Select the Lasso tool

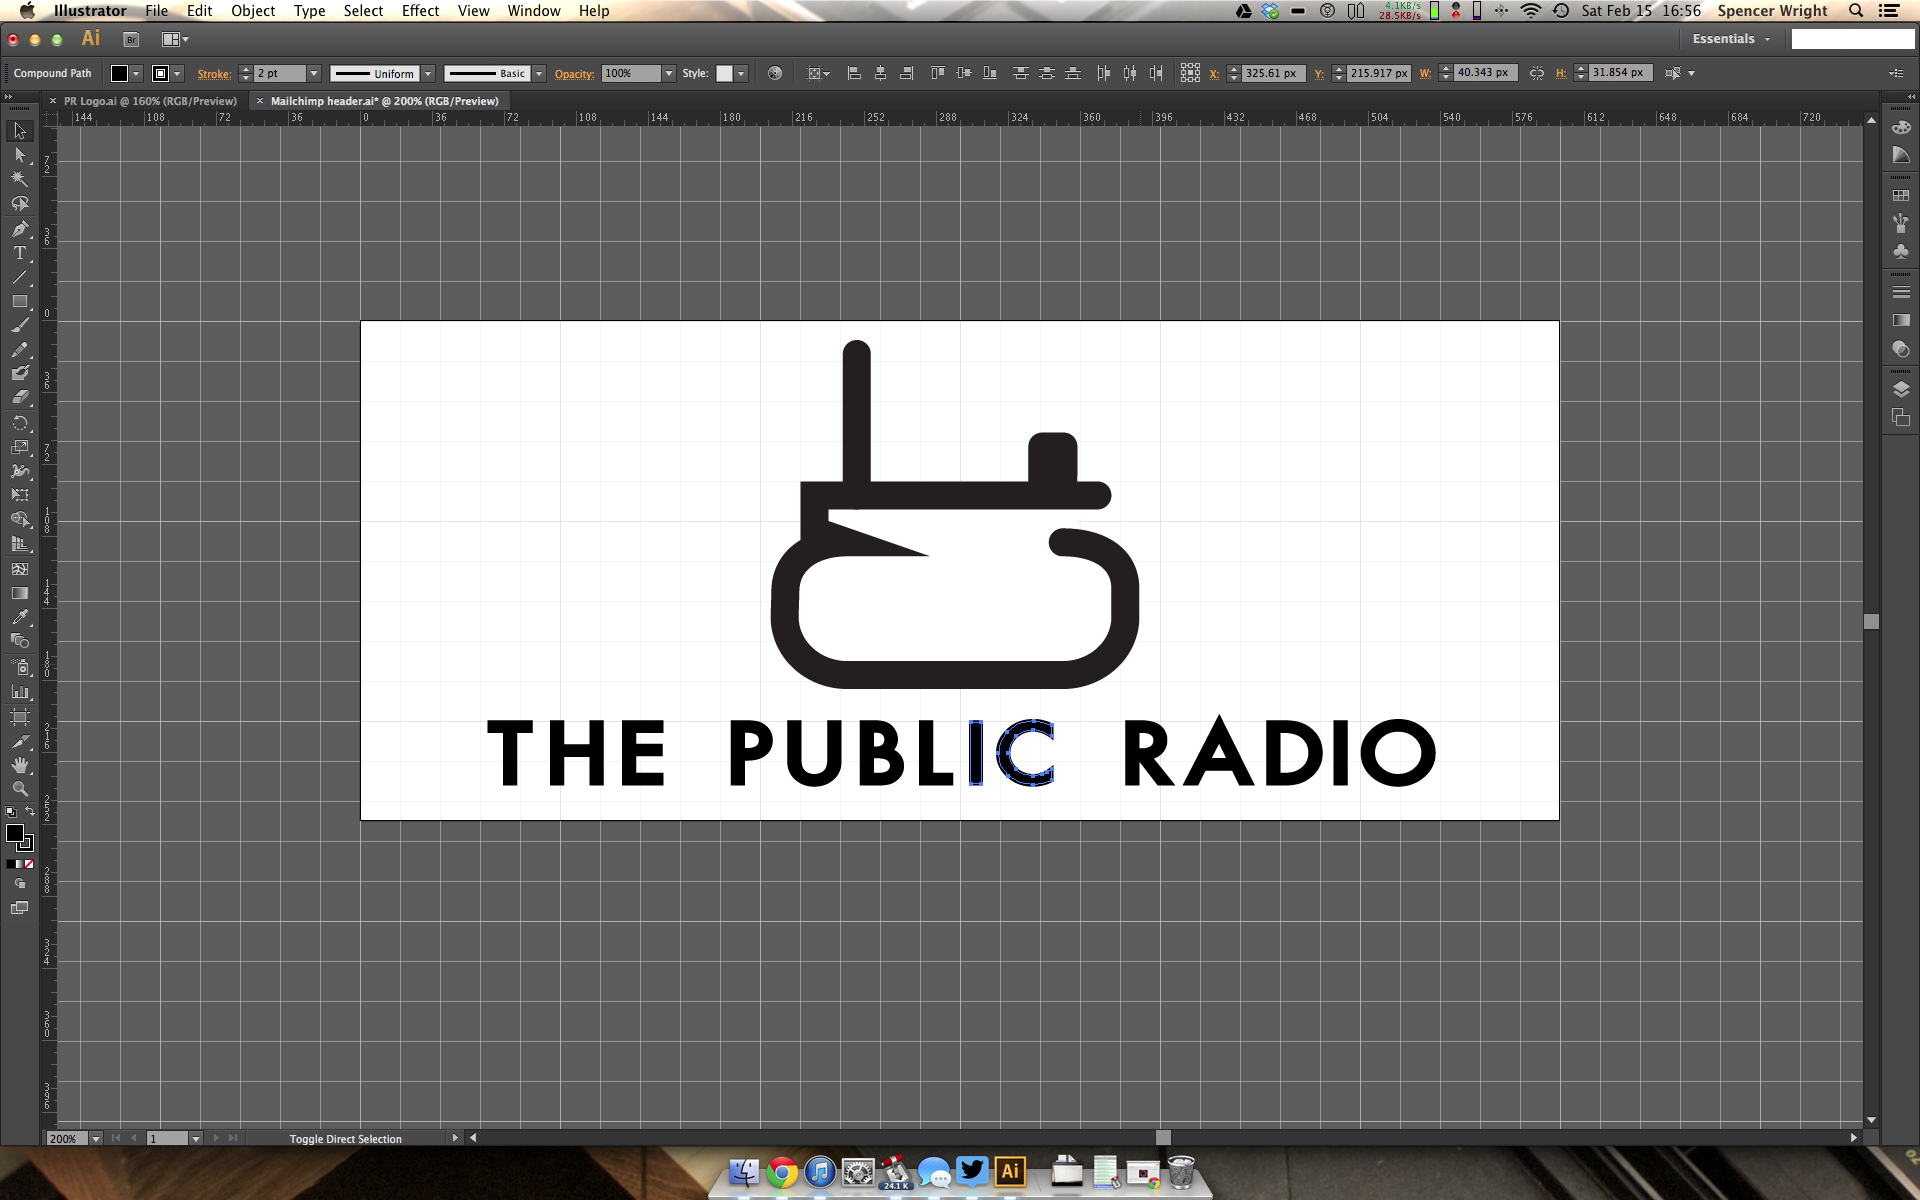click(19, 203)
